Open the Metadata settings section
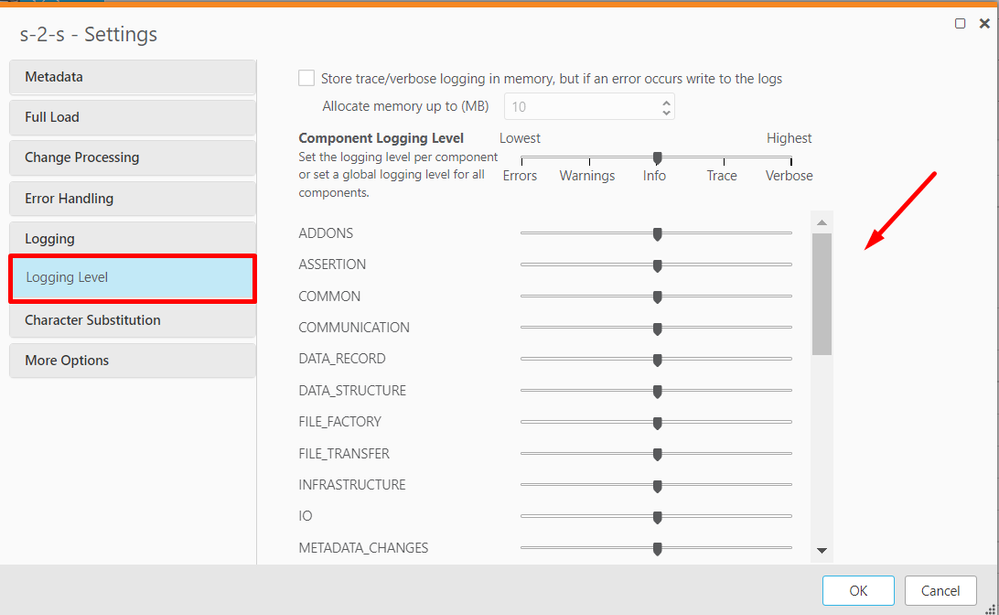Image resolution: width=999 pixels, height=615 pixels. coord(132,77)
